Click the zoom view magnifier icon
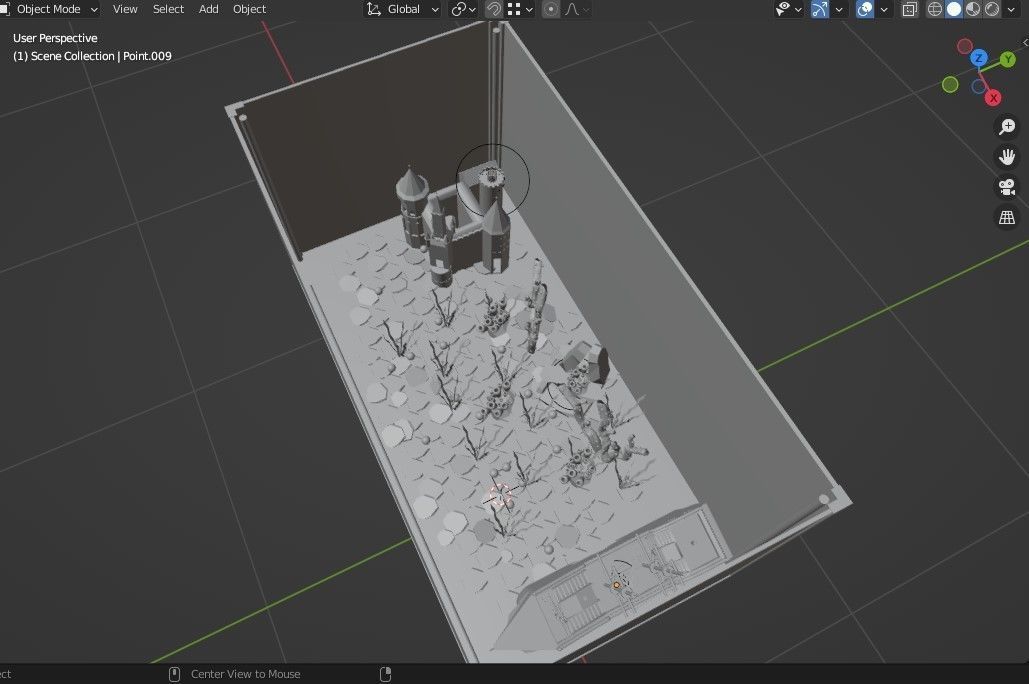Screen dimensions: 1029x684 pos(1007,127)
